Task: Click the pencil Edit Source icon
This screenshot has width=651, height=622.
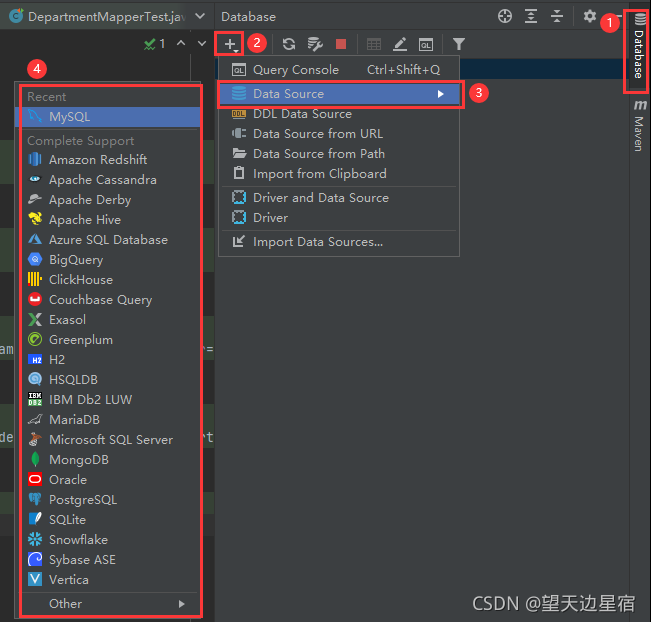Action: (399, 44)
